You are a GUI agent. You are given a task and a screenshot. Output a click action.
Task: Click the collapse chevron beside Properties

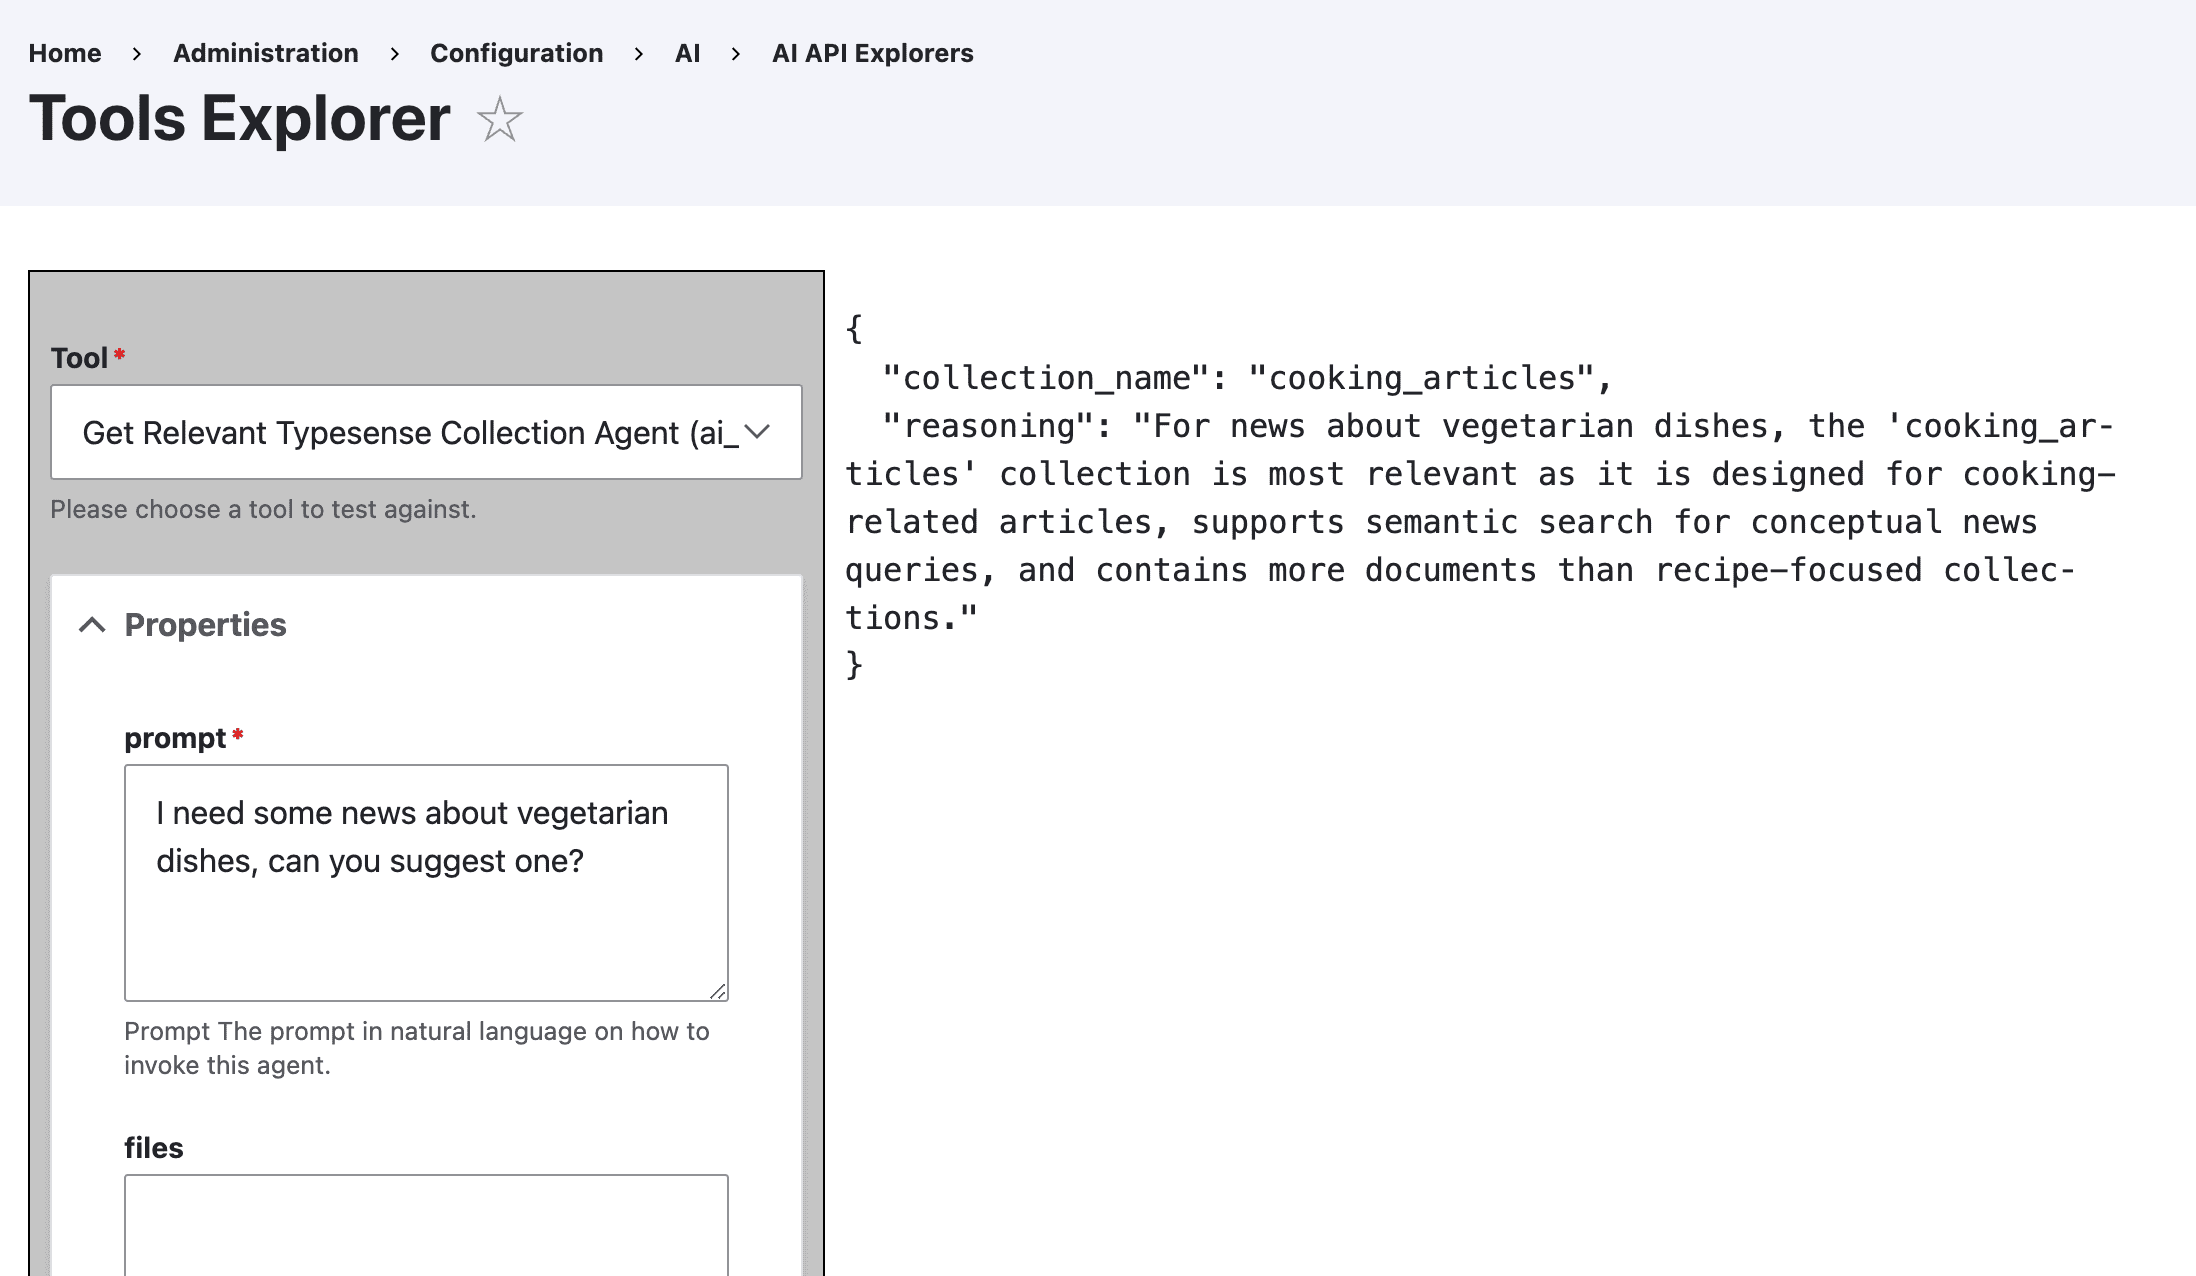pyautogui.click(x=93, y=624)
